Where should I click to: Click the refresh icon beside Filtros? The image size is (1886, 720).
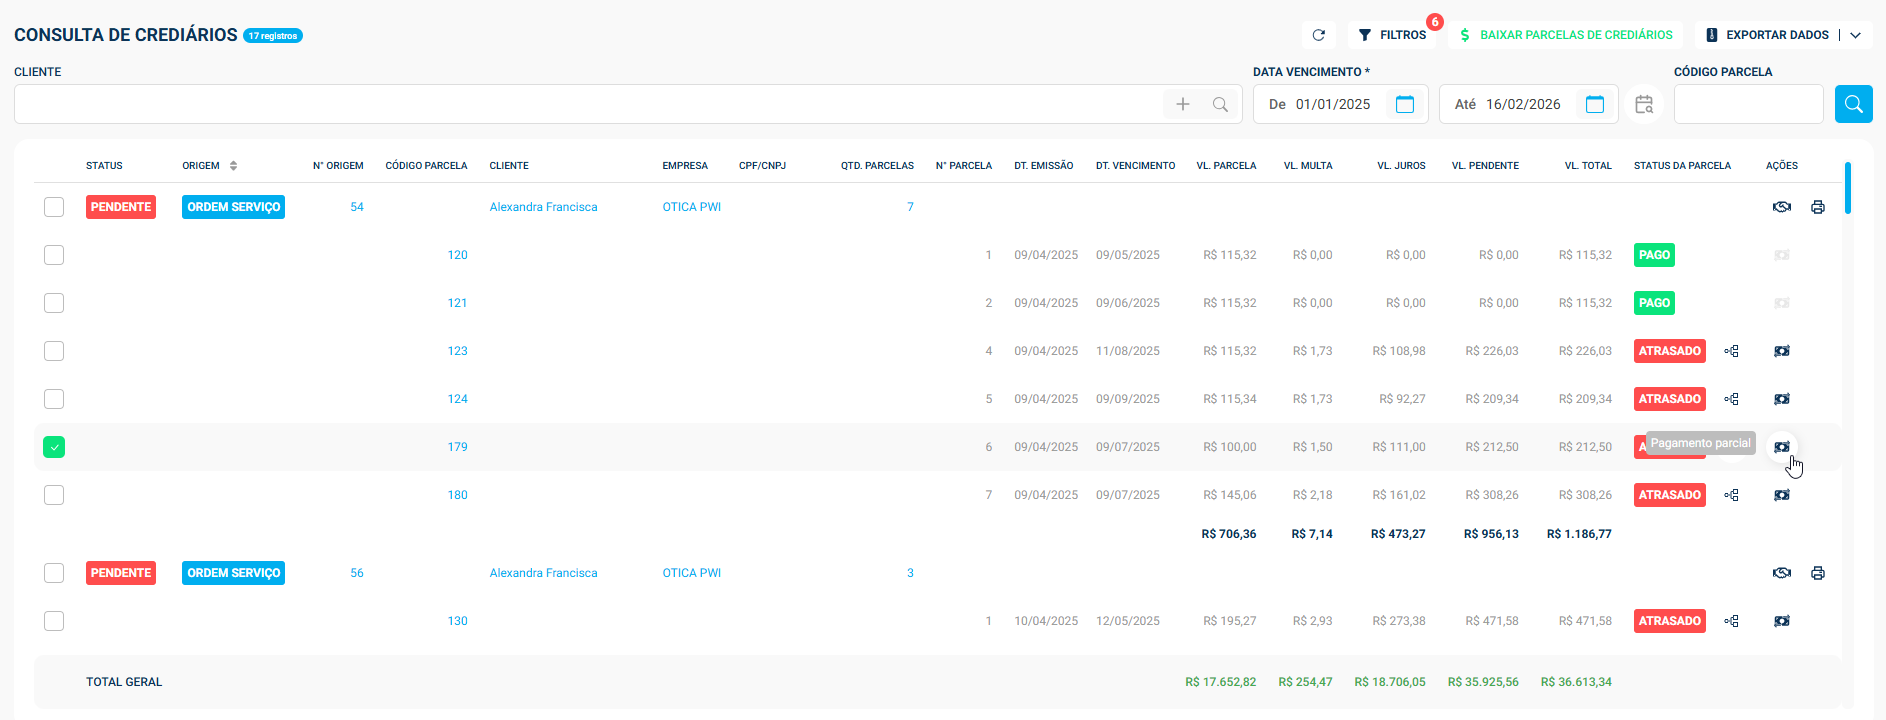[x=1318, y=35]
